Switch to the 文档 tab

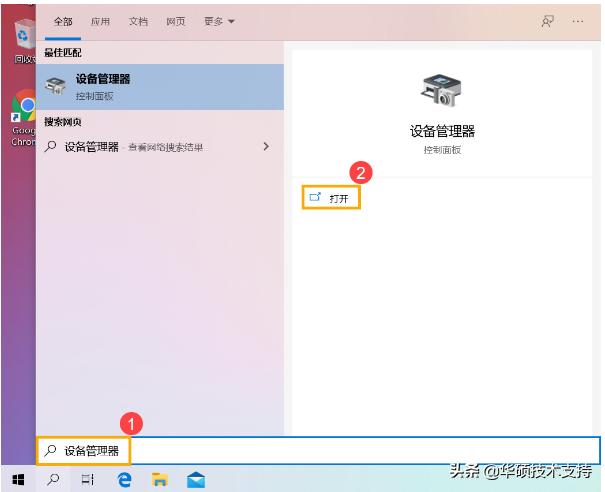pos(138,21)
